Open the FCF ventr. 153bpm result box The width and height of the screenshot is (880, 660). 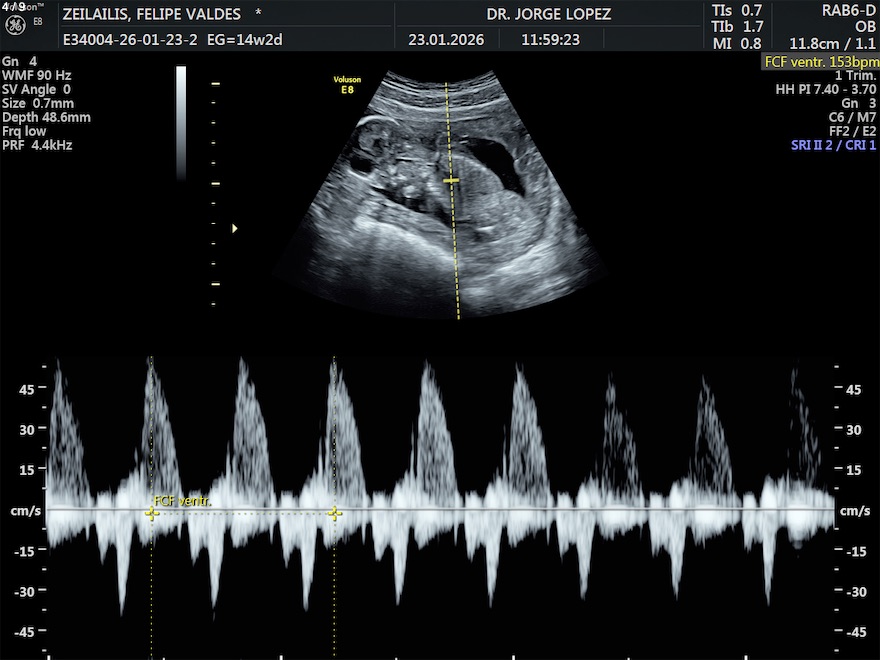coord(820,61)
